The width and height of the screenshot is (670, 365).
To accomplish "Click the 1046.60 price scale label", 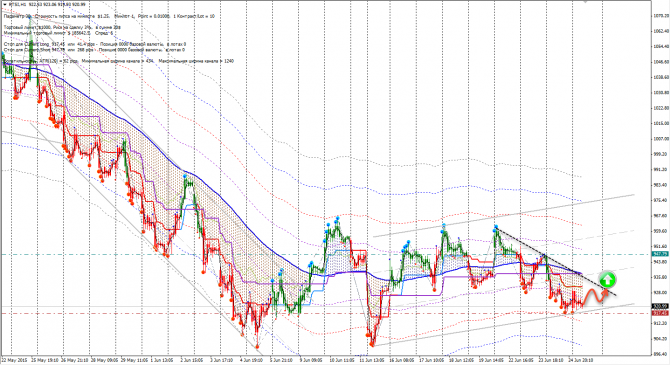I will click(661, 62).
